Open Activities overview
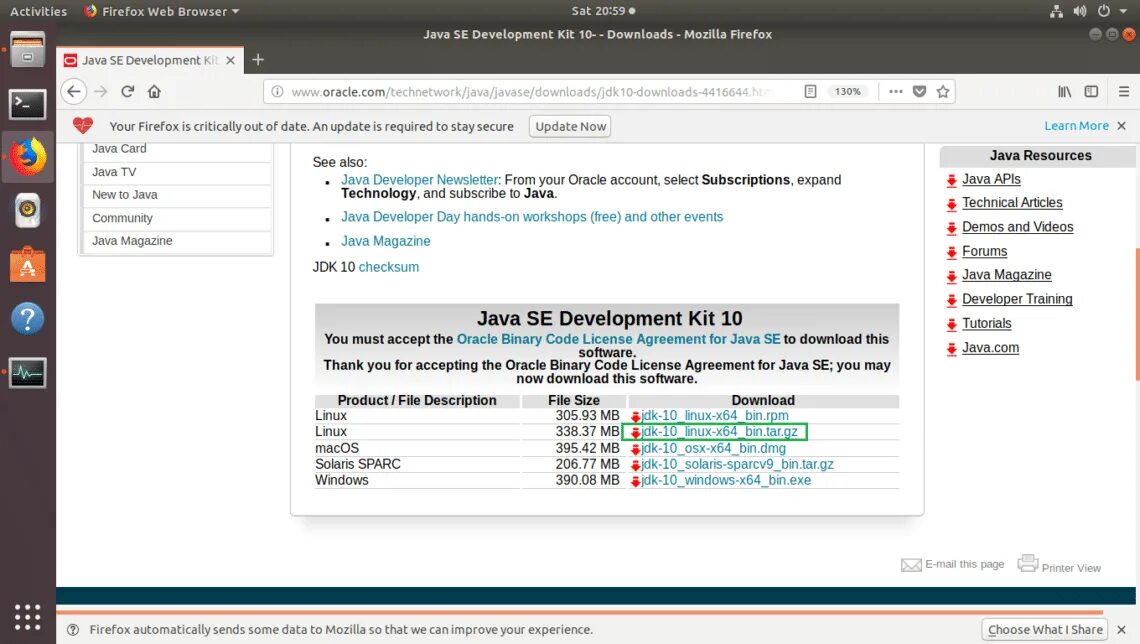The image size is (1140, 644). pos(39,11)
